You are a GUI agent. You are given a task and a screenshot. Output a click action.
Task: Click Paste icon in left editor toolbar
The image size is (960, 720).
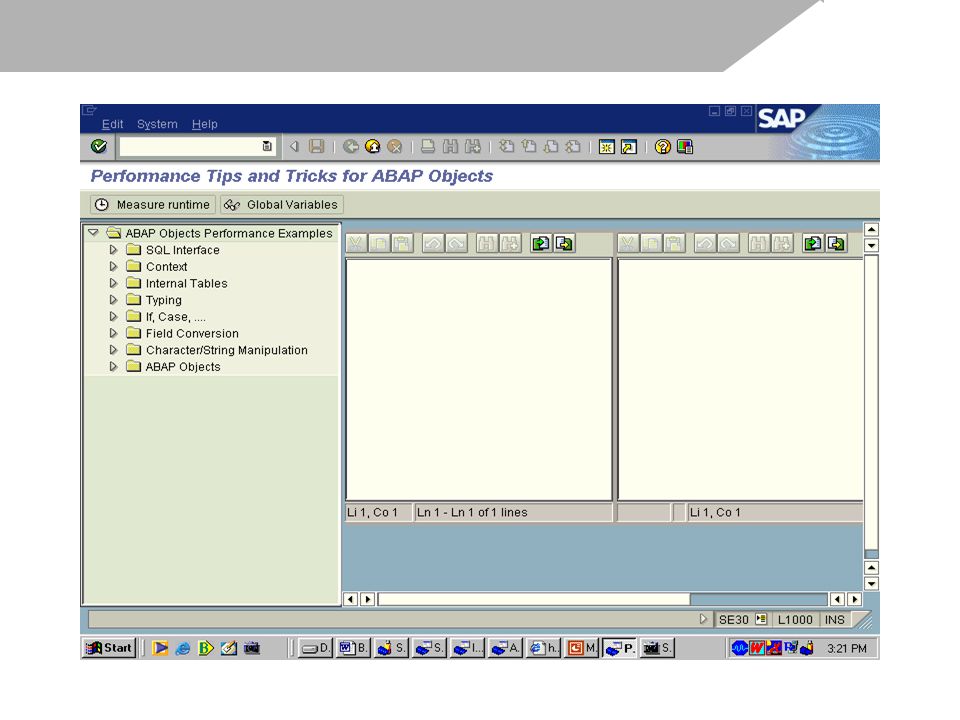(402, 244)
